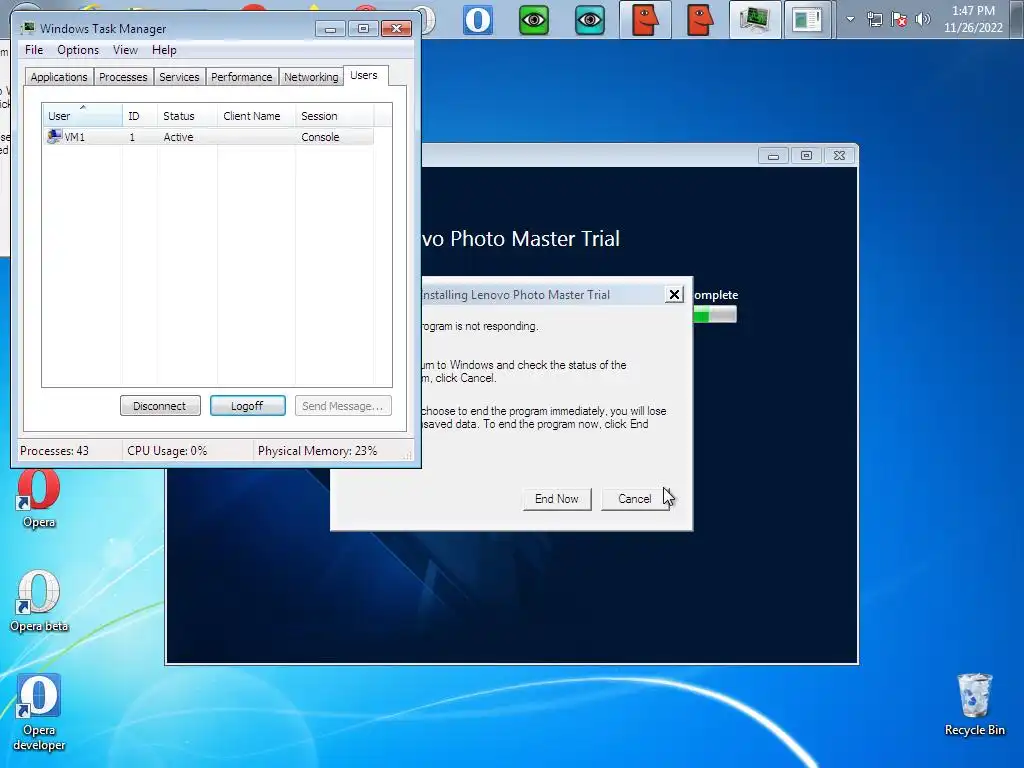Click the volume speaker tray icon
Image resolution: width=1024 pixels, height=768 pixels.
tap(923, 20)
